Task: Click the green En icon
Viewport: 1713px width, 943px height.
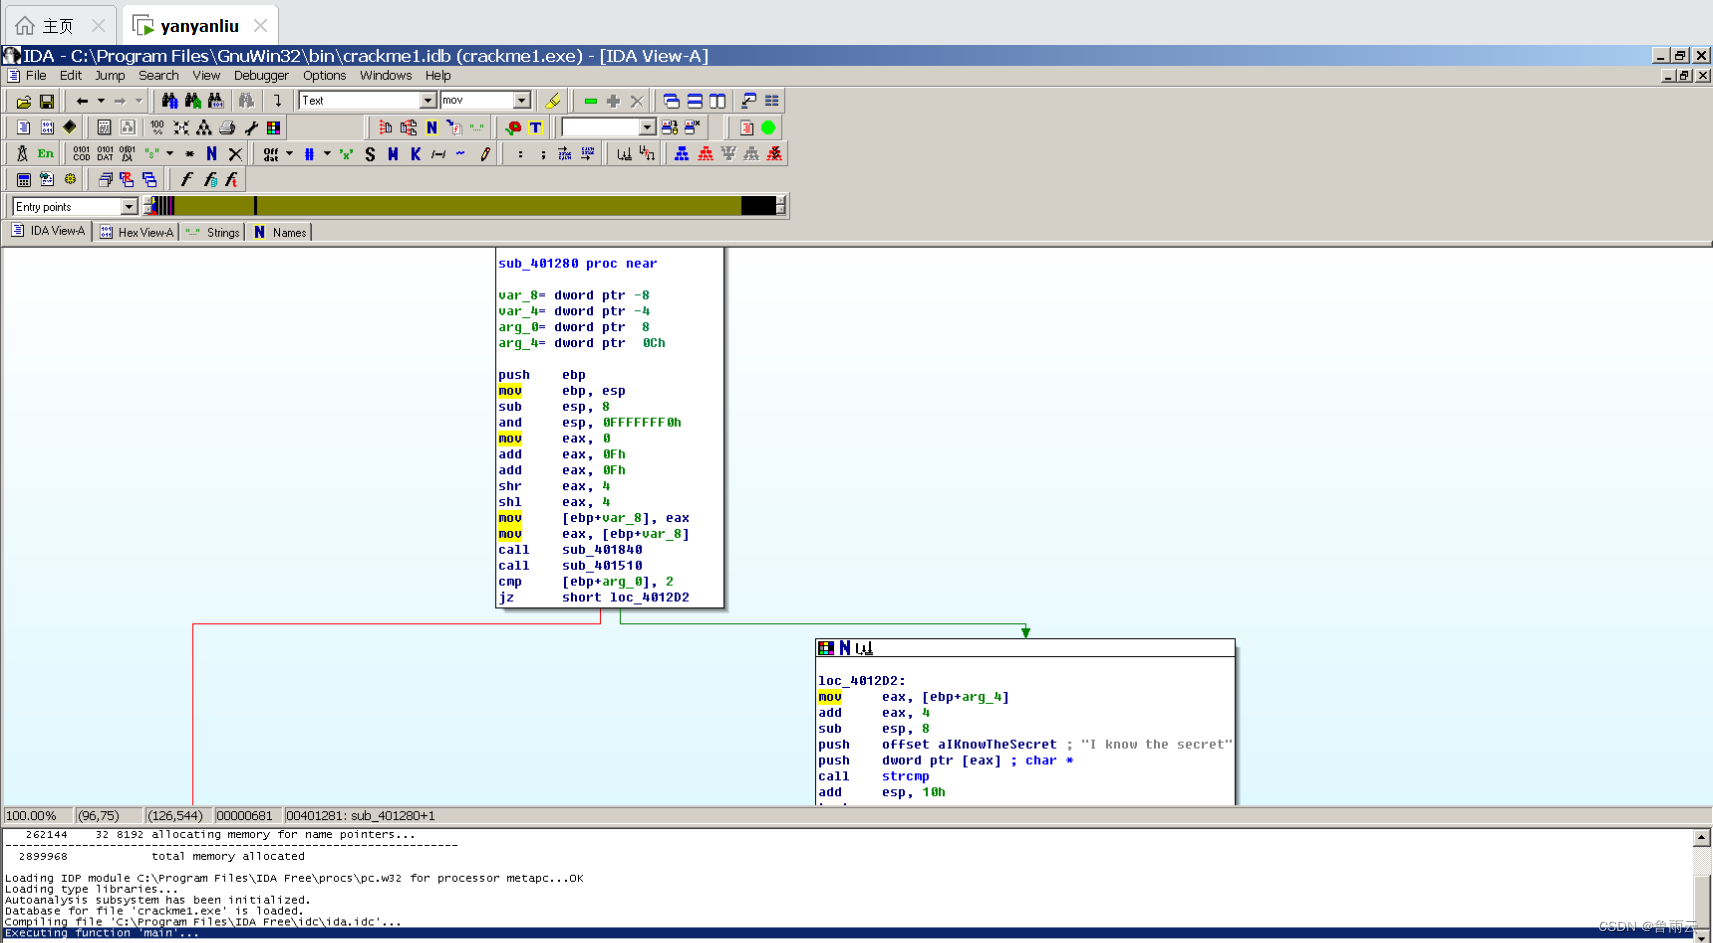Action: pyautogui.click(x=45, y=154)
